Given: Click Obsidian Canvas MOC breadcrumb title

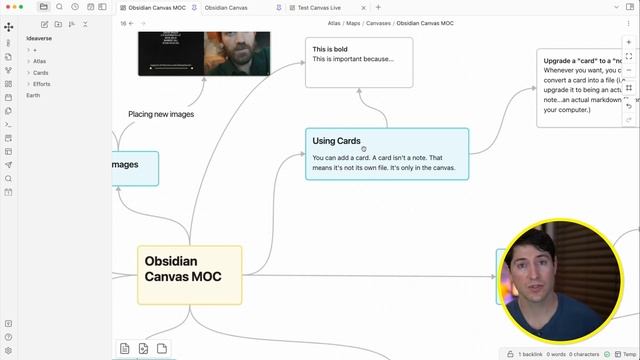Looking at the screenshot, I should click(x=425, y=23).
